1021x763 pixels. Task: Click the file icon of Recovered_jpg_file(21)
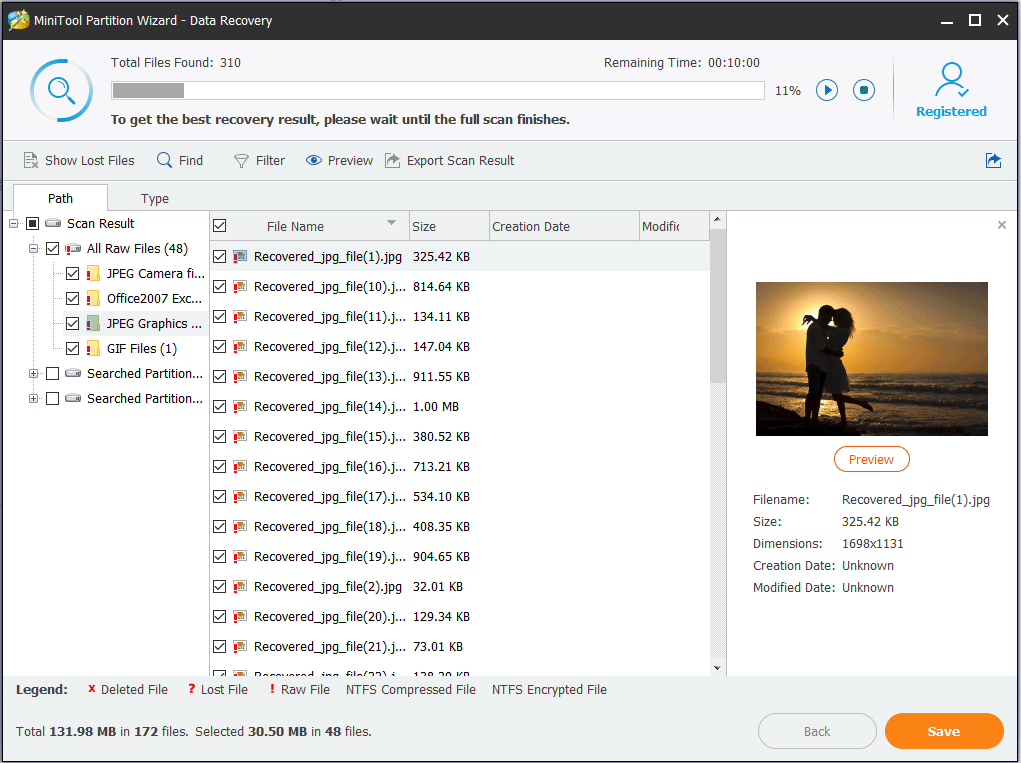coord(240,646)
